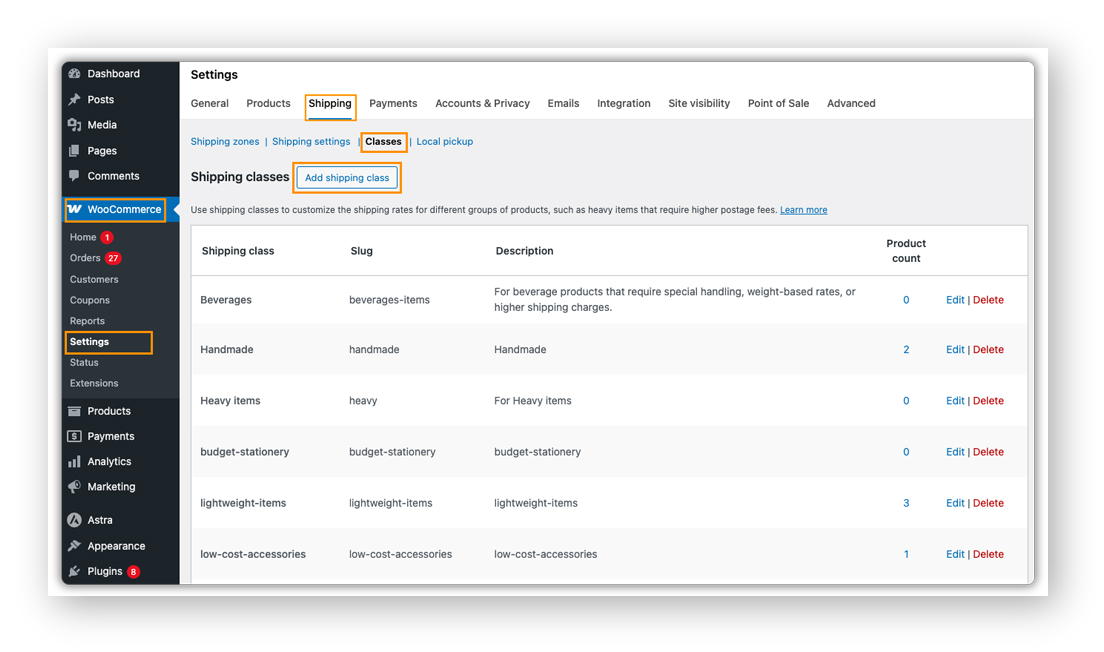
Task: Click lightweight-items product count 3
Action: point(906,503)
